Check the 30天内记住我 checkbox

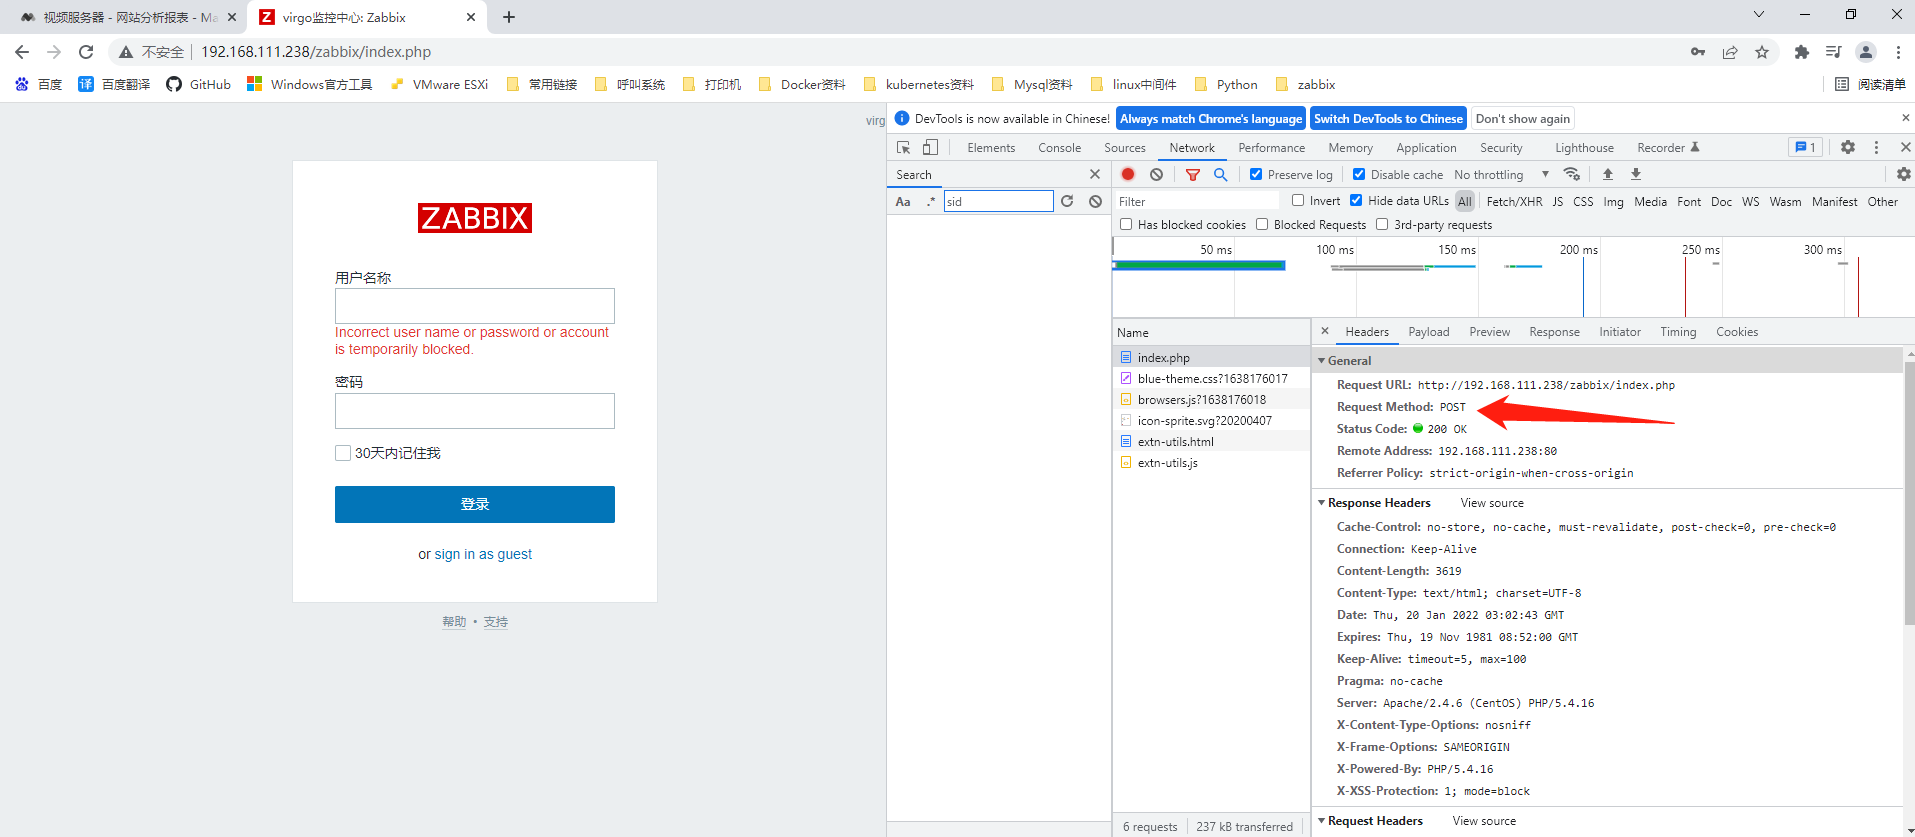(x=343, y=453)
